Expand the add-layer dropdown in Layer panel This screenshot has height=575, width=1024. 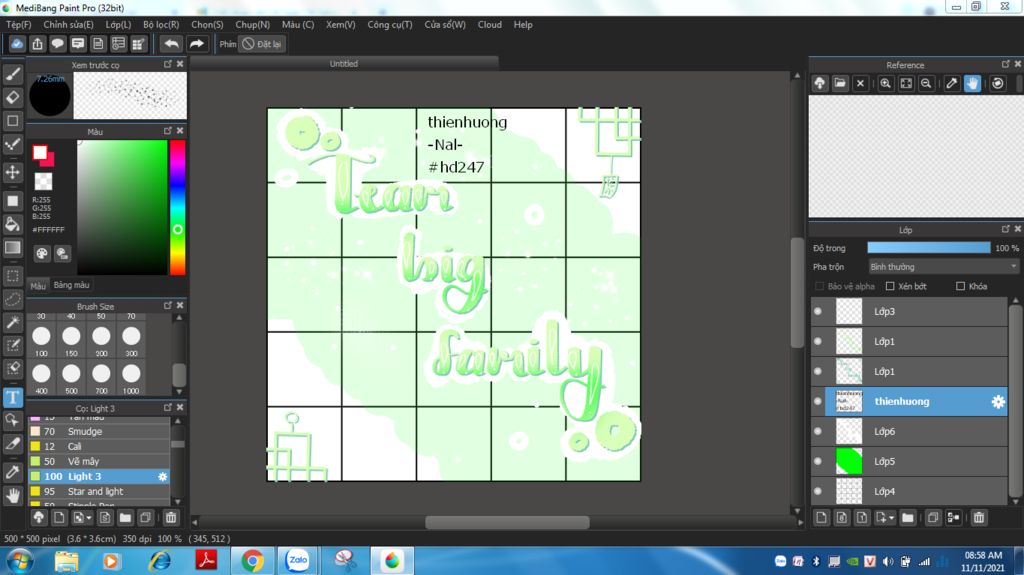point(885,518)
